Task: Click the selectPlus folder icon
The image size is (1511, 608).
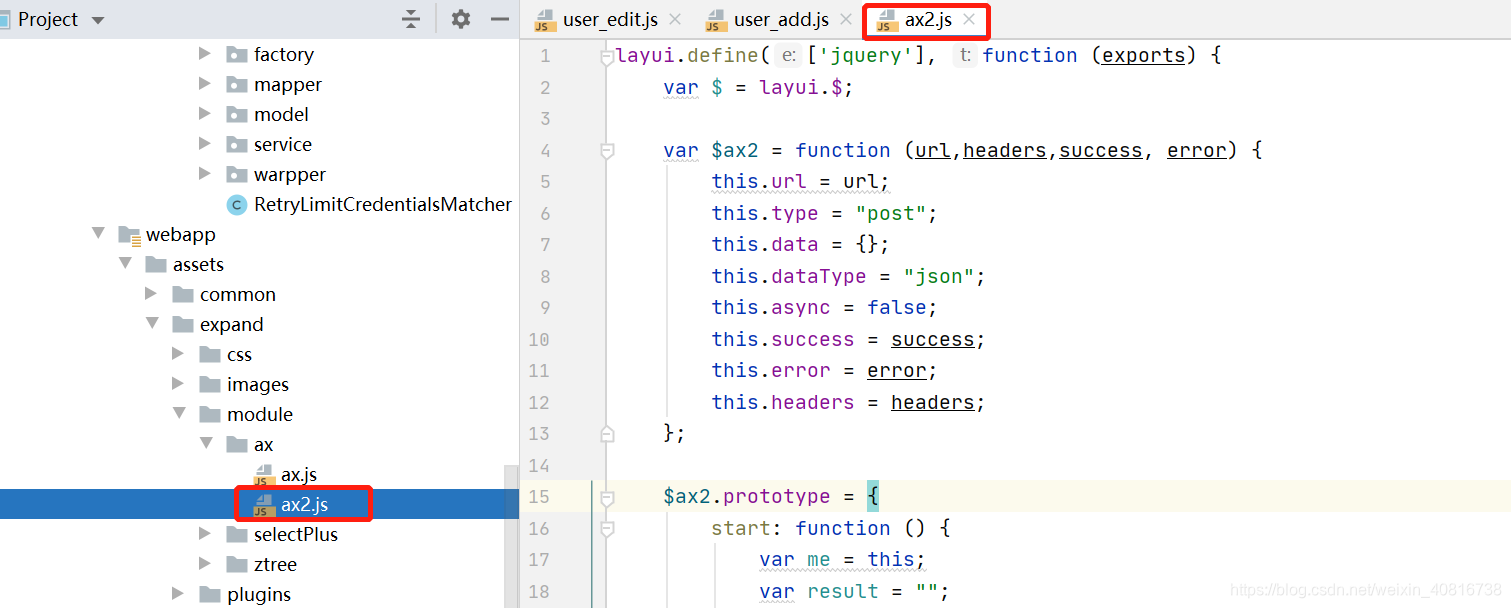Action: pos(237,534)
